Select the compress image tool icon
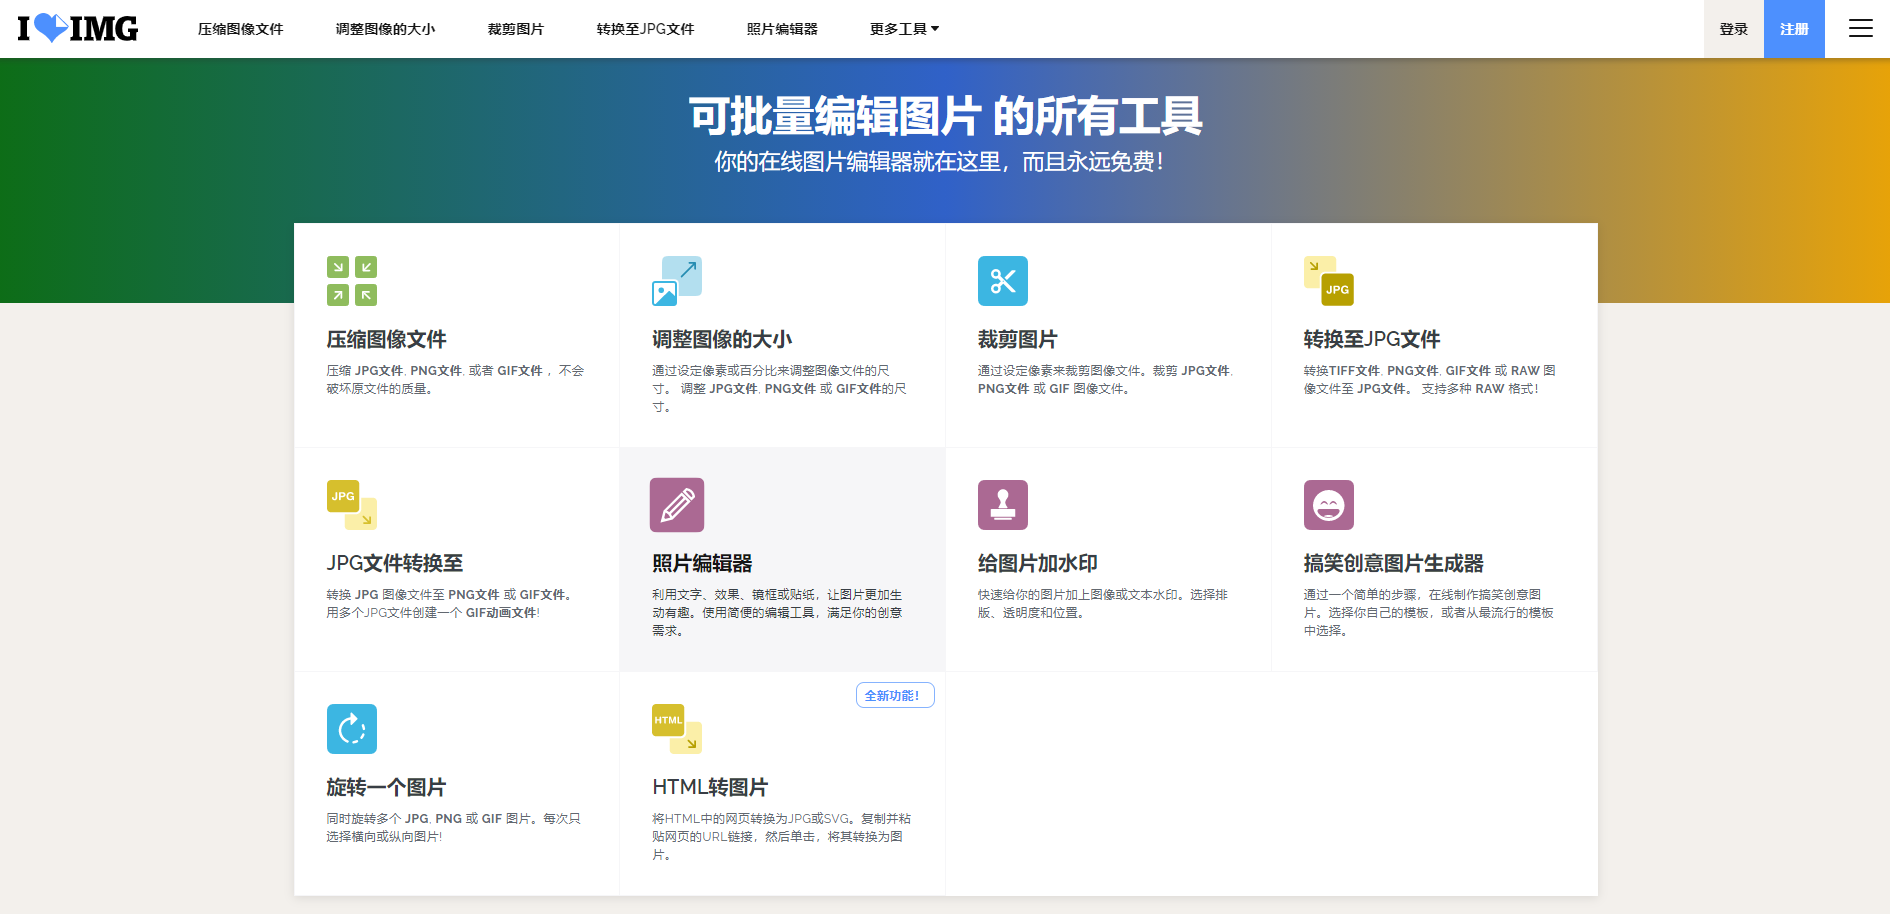Screen dimensions: 1890x914 (351, 281)
